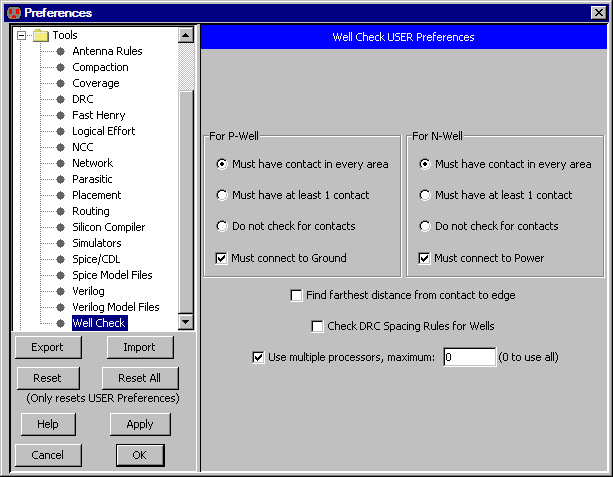
Task: Click the maximum processors input field
Action: (469, 357)
